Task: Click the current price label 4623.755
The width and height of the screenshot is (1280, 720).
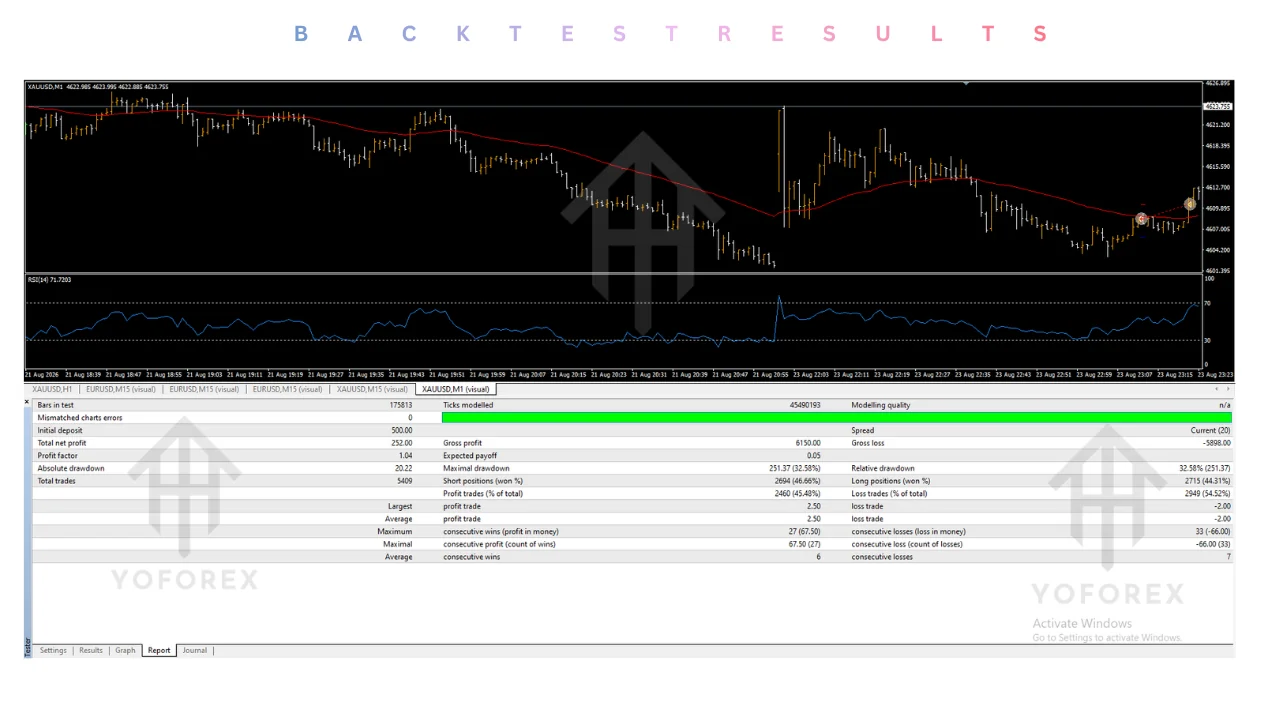Action: (1218, 106)
